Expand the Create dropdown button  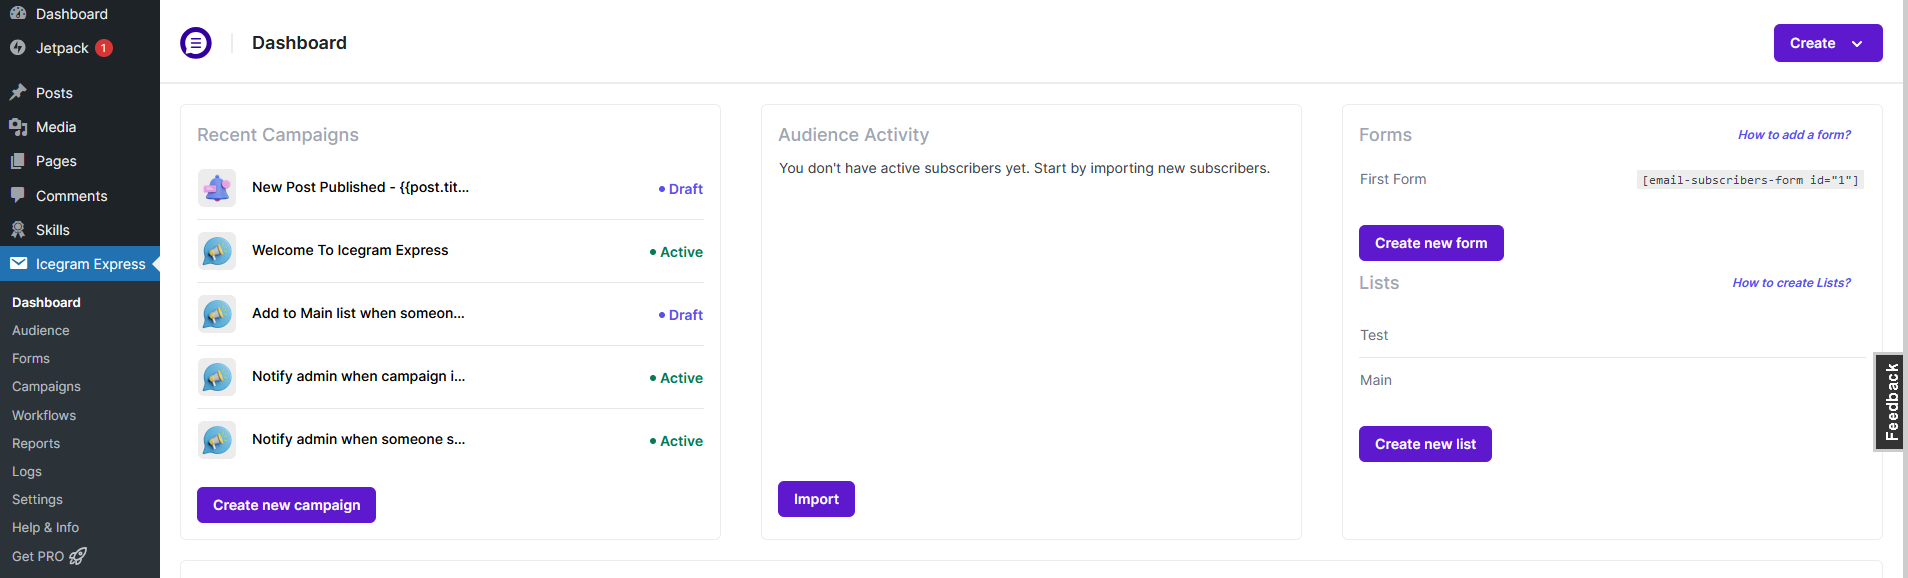point(1827,43)
